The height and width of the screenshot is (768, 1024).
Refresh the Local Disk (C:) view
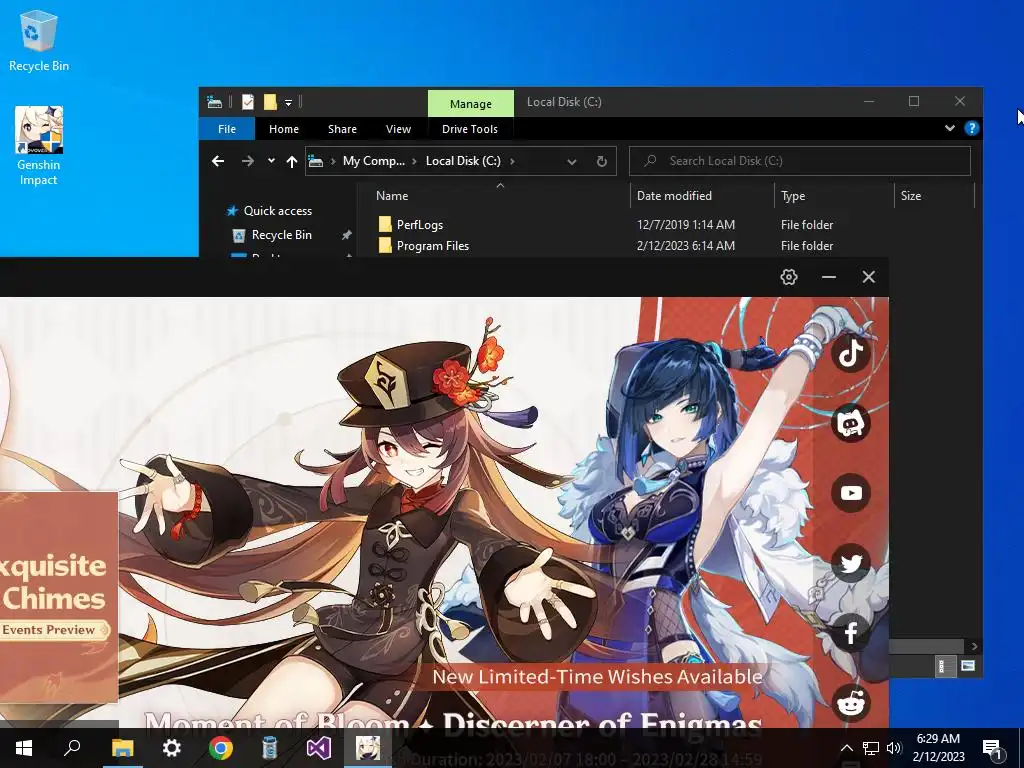[601, 161]
